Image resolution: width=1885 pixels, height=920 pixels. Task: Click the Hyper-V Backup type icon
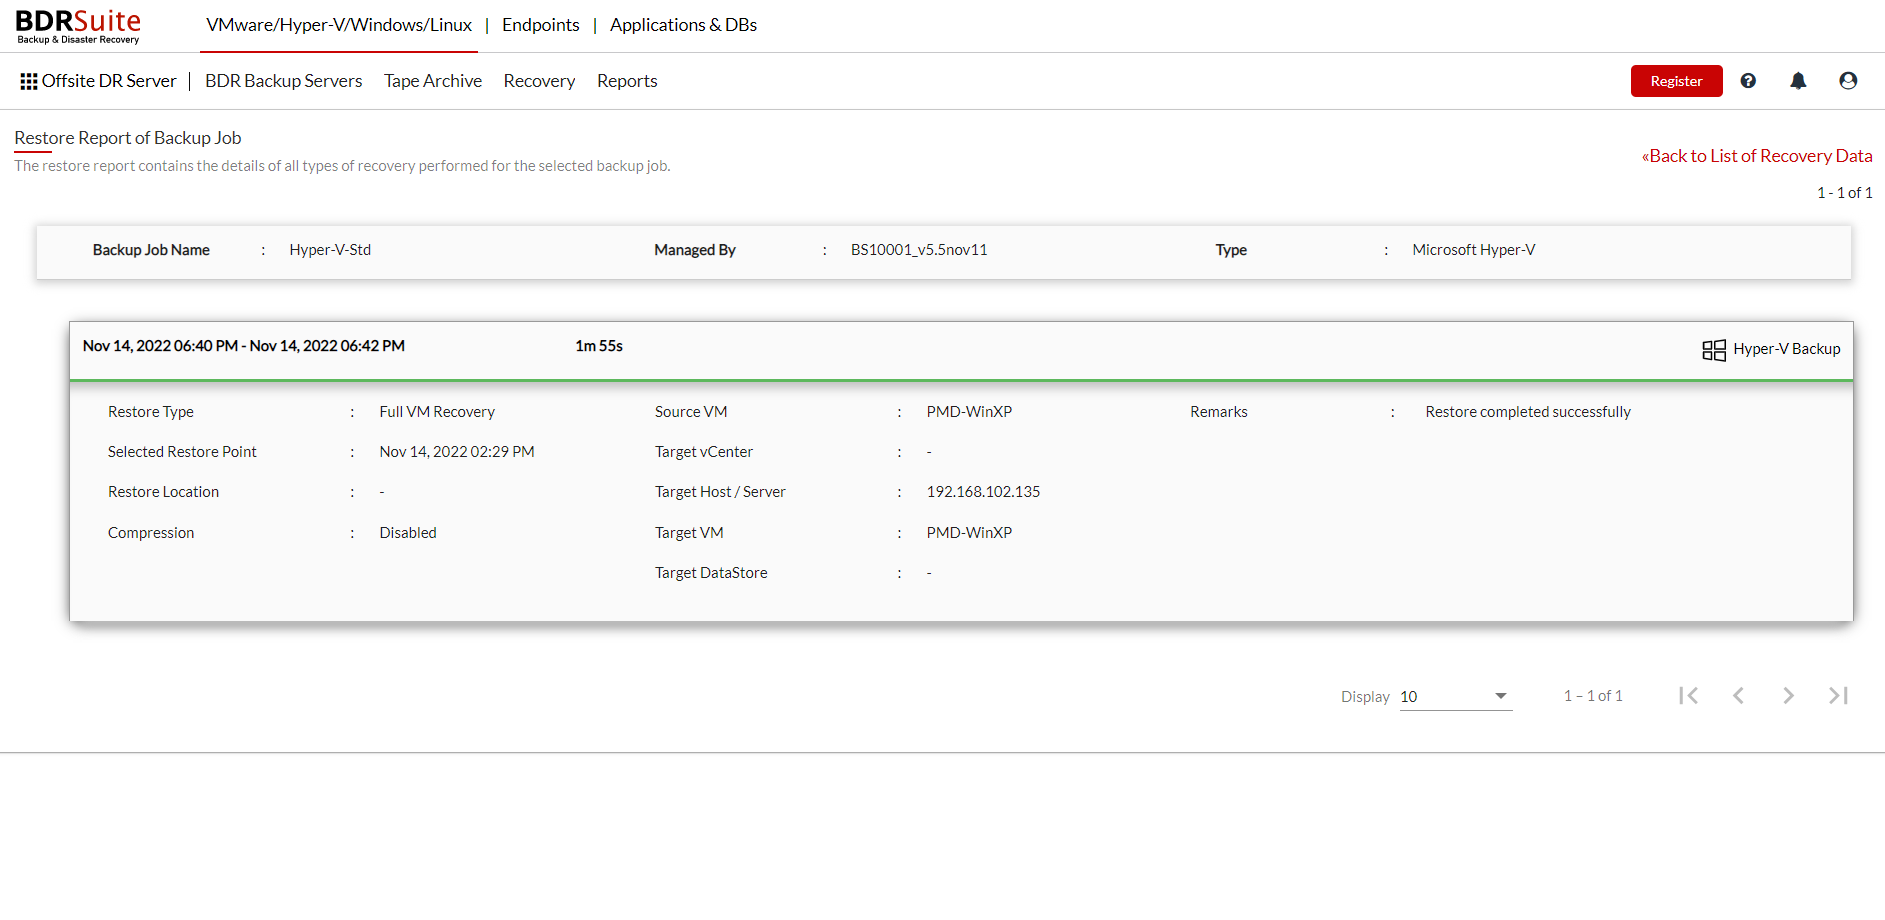click(x=1714, y=350)
